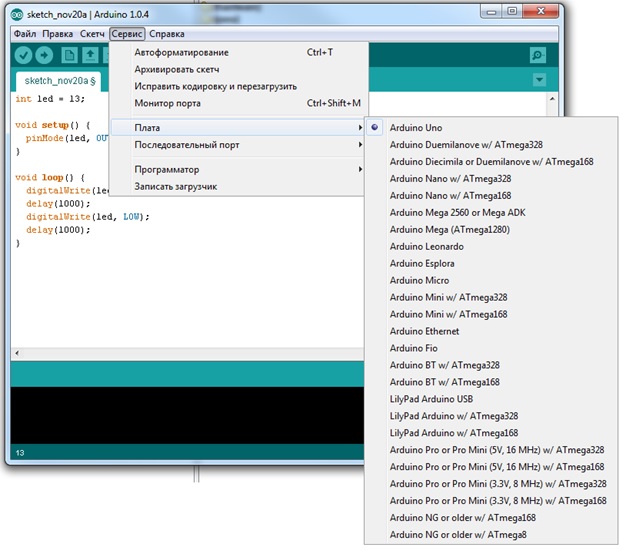This screenshot has width=623, height=551.
Task: Open the Правка menu
Action: coord(58,34)
